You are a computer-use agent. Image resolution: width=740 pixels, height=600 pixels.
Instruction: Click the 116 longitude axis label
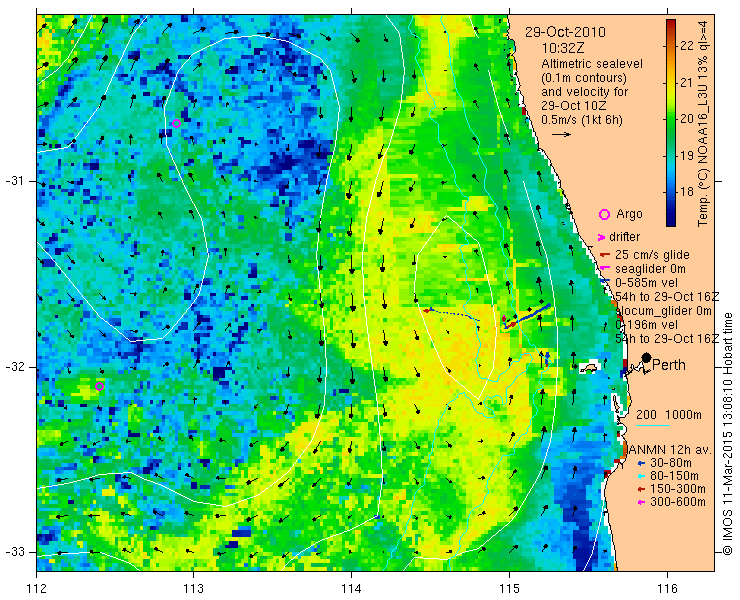[667, 589]
